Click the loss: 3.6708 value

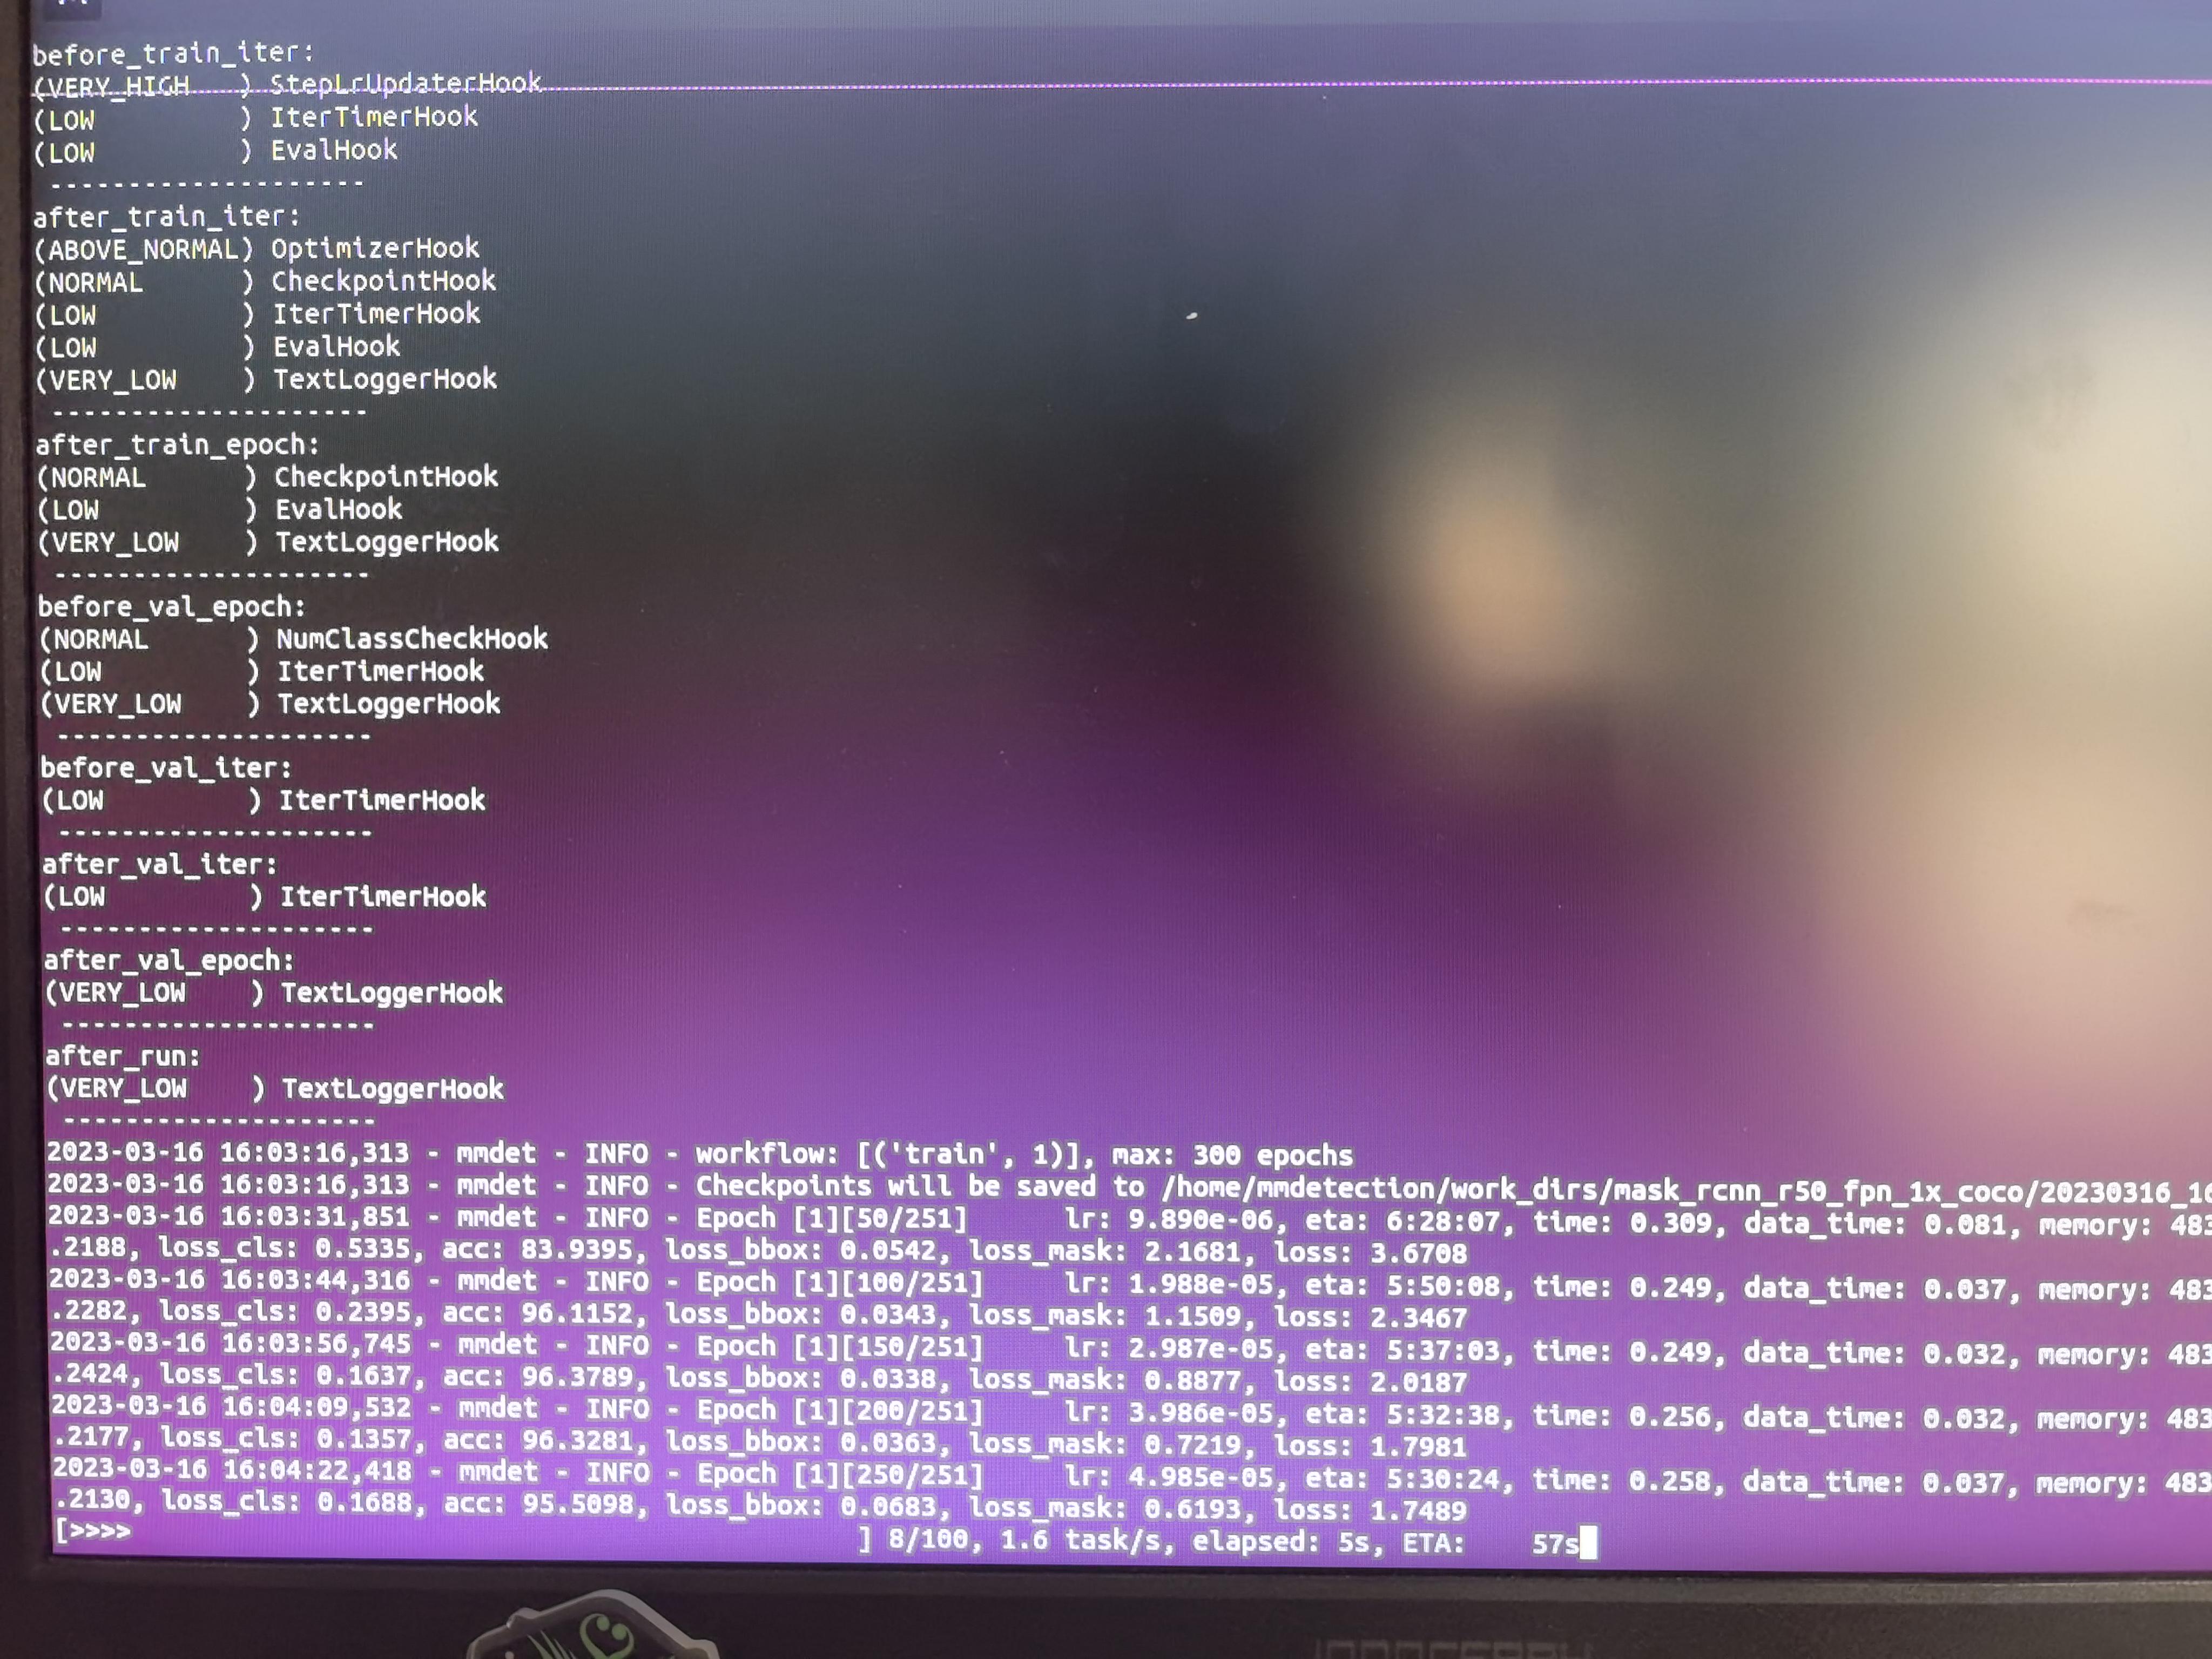pyautogui.click(x=1370, y=1253)
